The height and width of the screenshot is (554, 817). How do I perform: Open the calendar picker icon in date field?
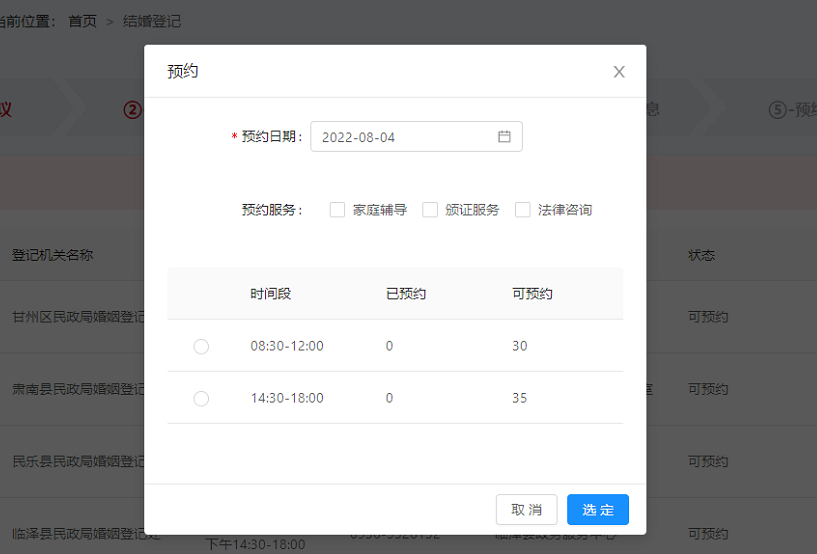(504, 137)
